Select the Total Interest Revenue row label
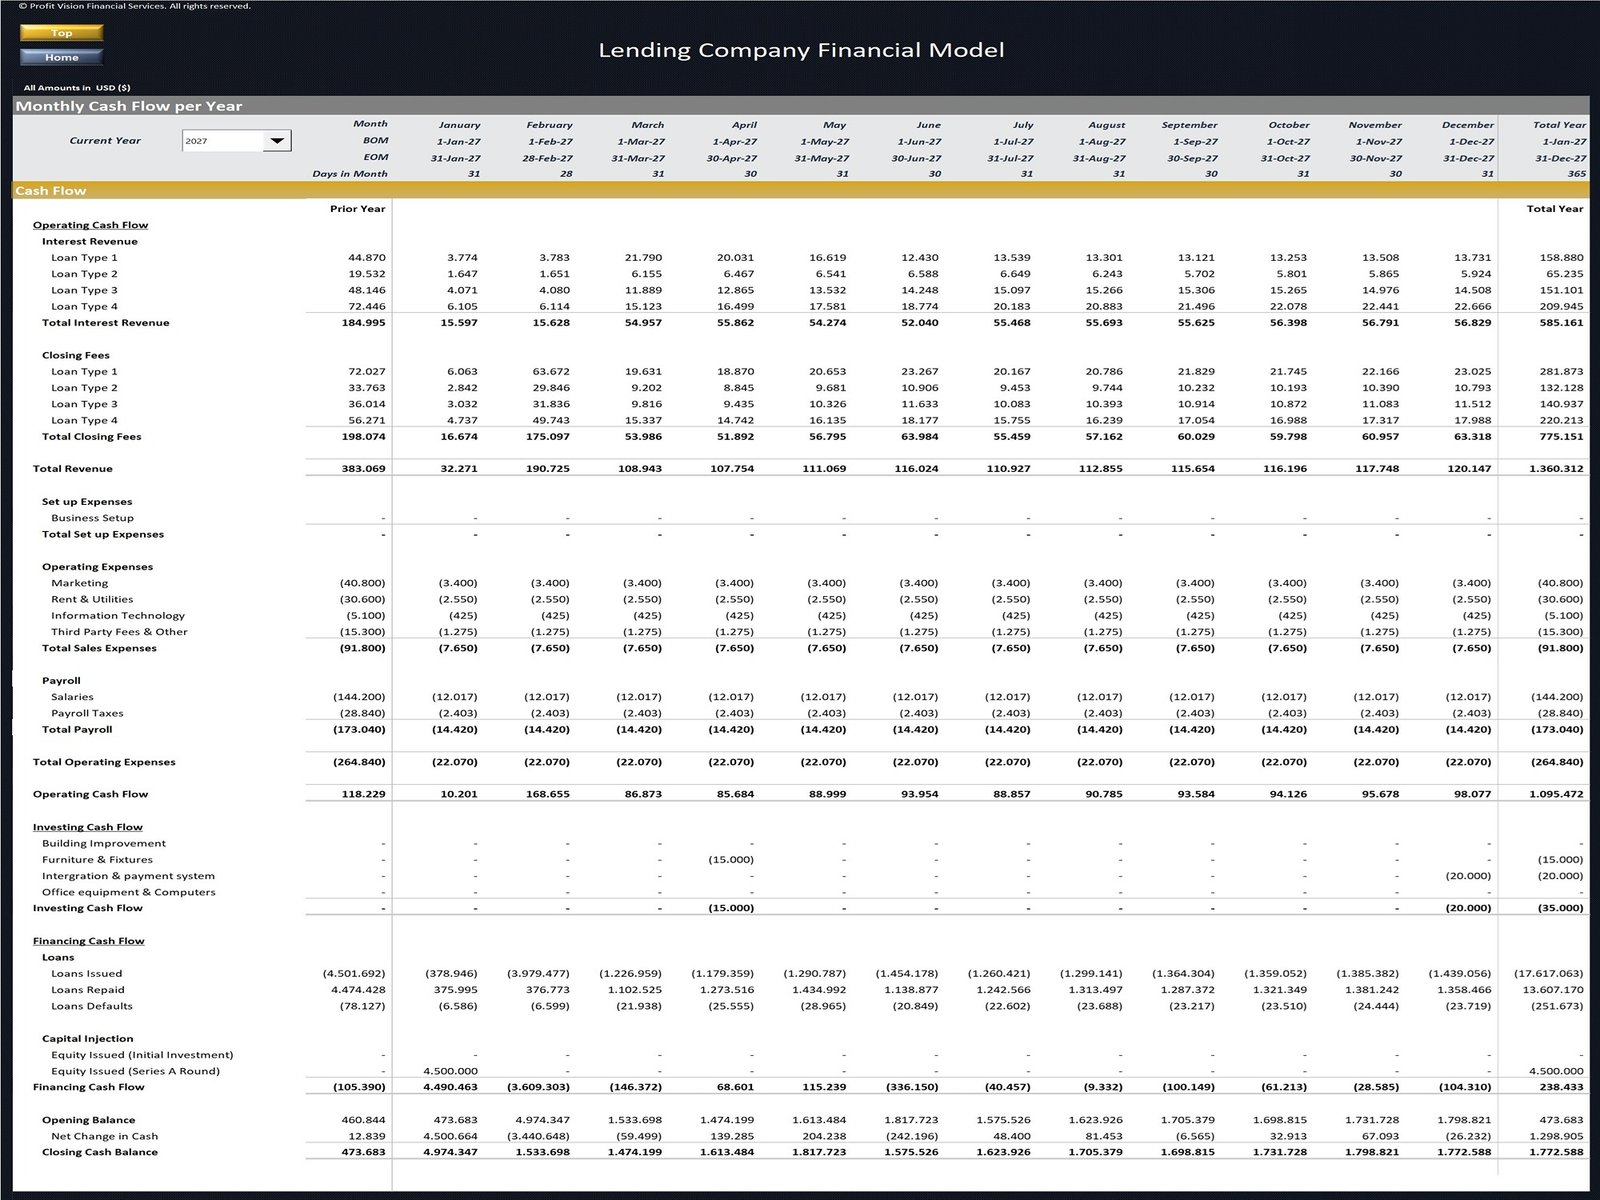The height and width of the screenshot is (1200, 1600). coord(105,323)
